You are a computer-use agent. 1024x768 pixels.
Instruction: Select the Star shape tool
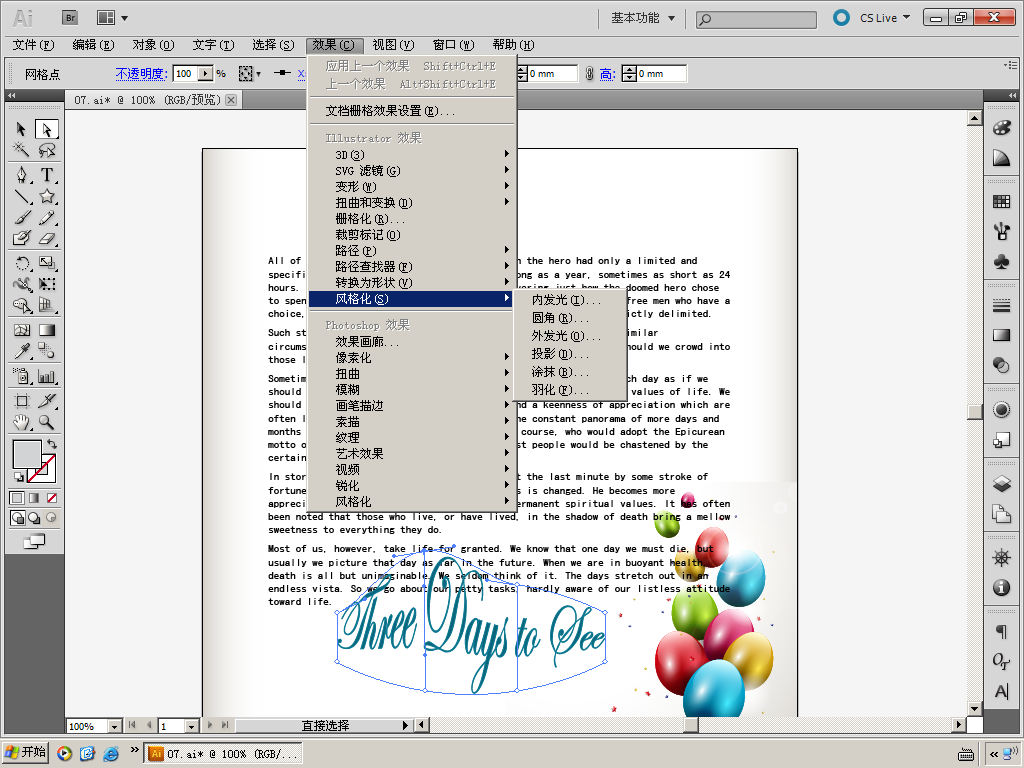pyautogui.click(x=46, y=196)
